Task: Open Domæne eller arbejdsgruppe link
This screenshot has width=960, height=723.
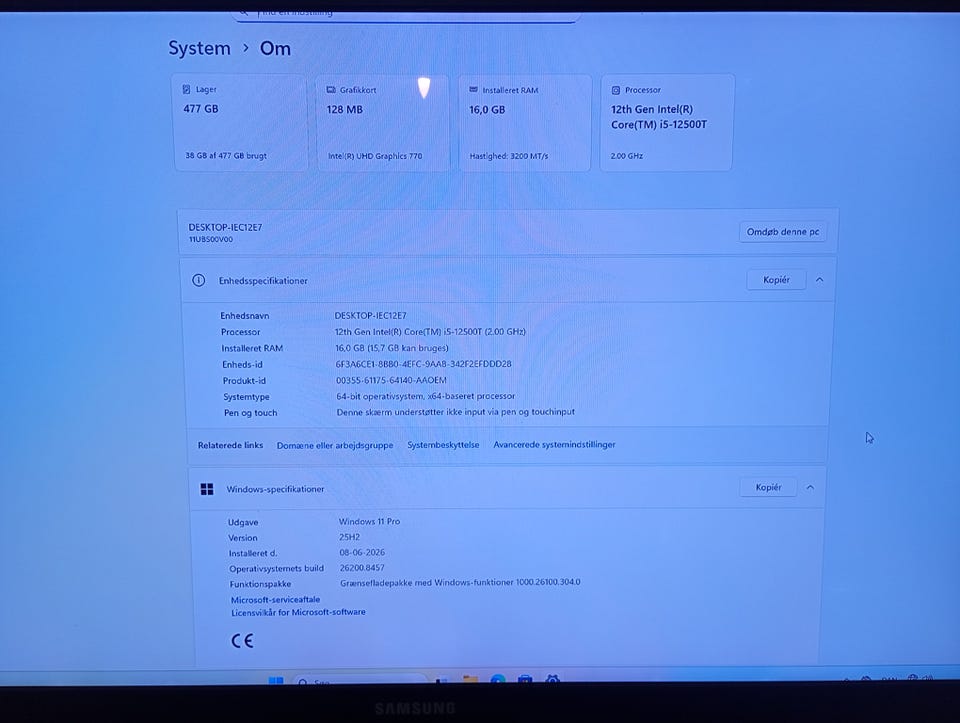Action: 335,445
